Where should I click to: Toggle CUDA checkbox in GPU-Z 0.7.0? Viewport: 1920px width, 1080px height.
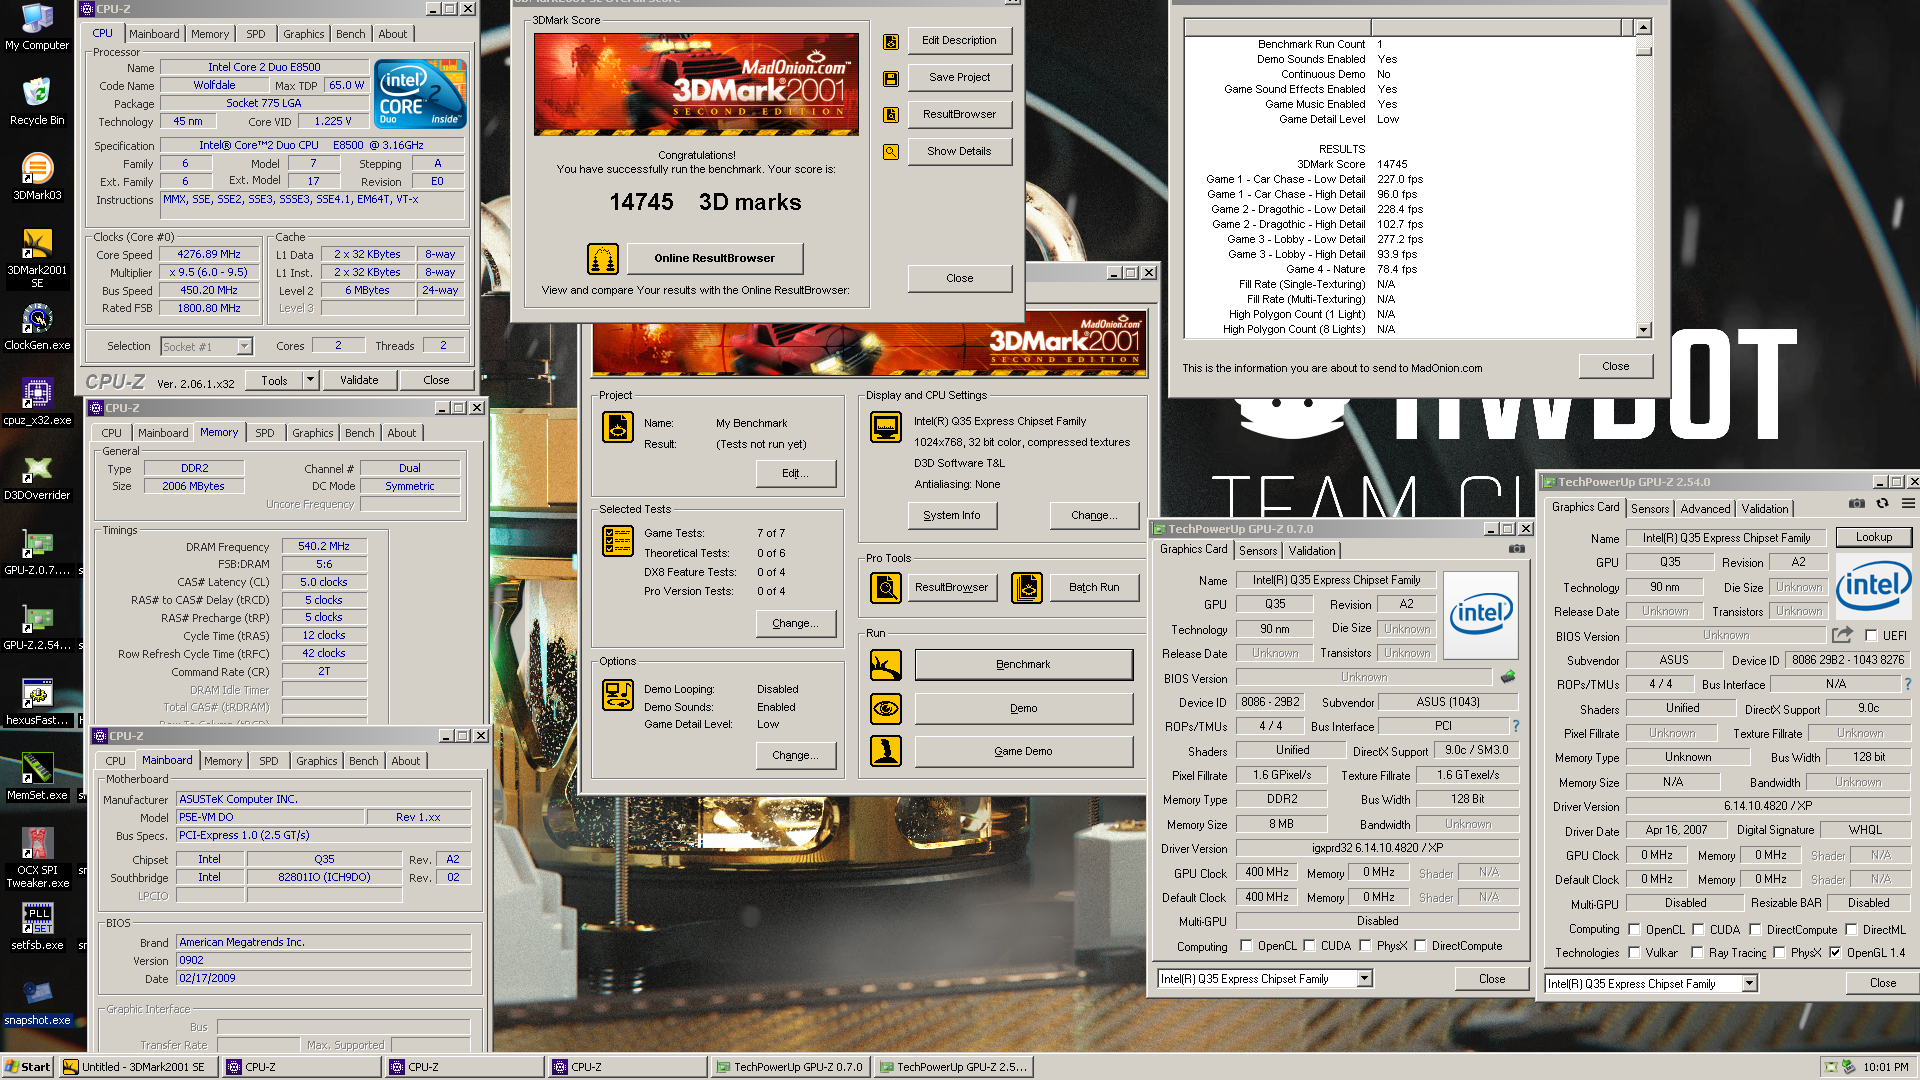1309,946
